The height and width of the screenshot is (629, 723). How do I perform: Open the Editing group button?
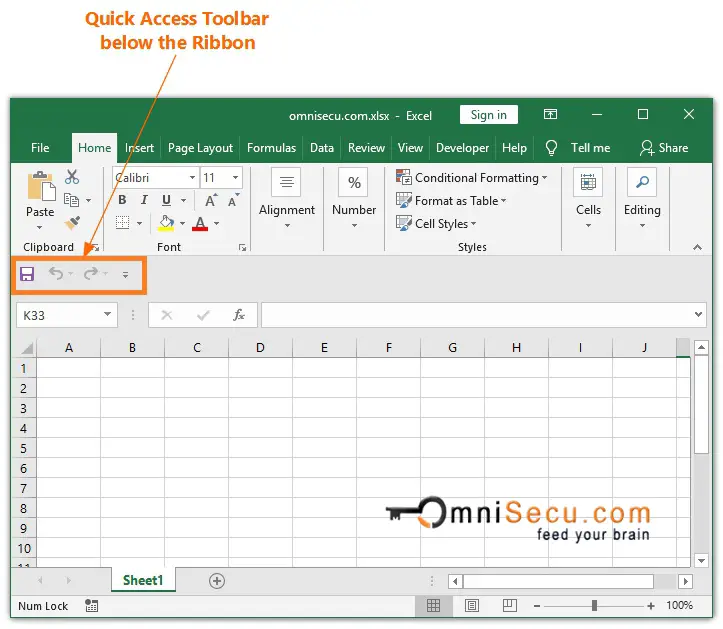click(x=642, y=198)
